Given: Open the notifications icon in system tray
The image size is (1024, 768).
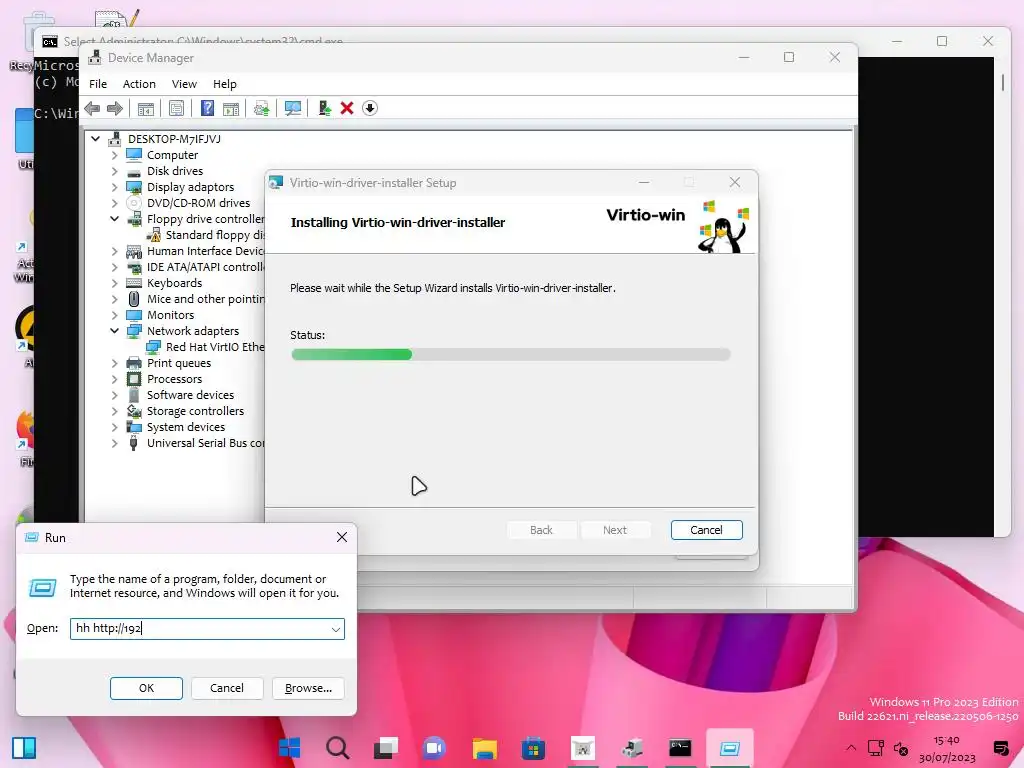Looking at the screenshot, I should click(1000, 748).
